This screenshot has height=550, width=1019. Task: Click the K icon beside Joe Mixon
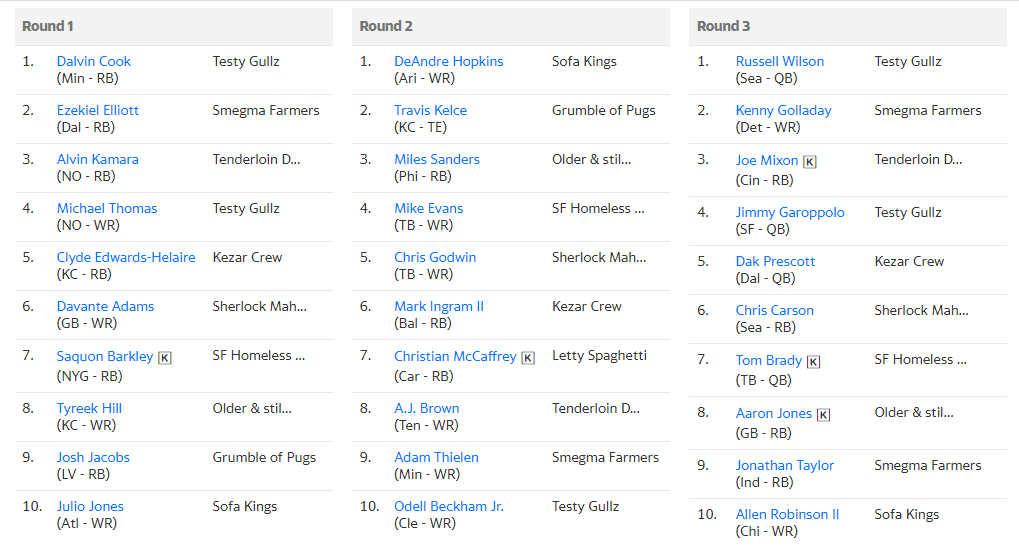(810, 161)
